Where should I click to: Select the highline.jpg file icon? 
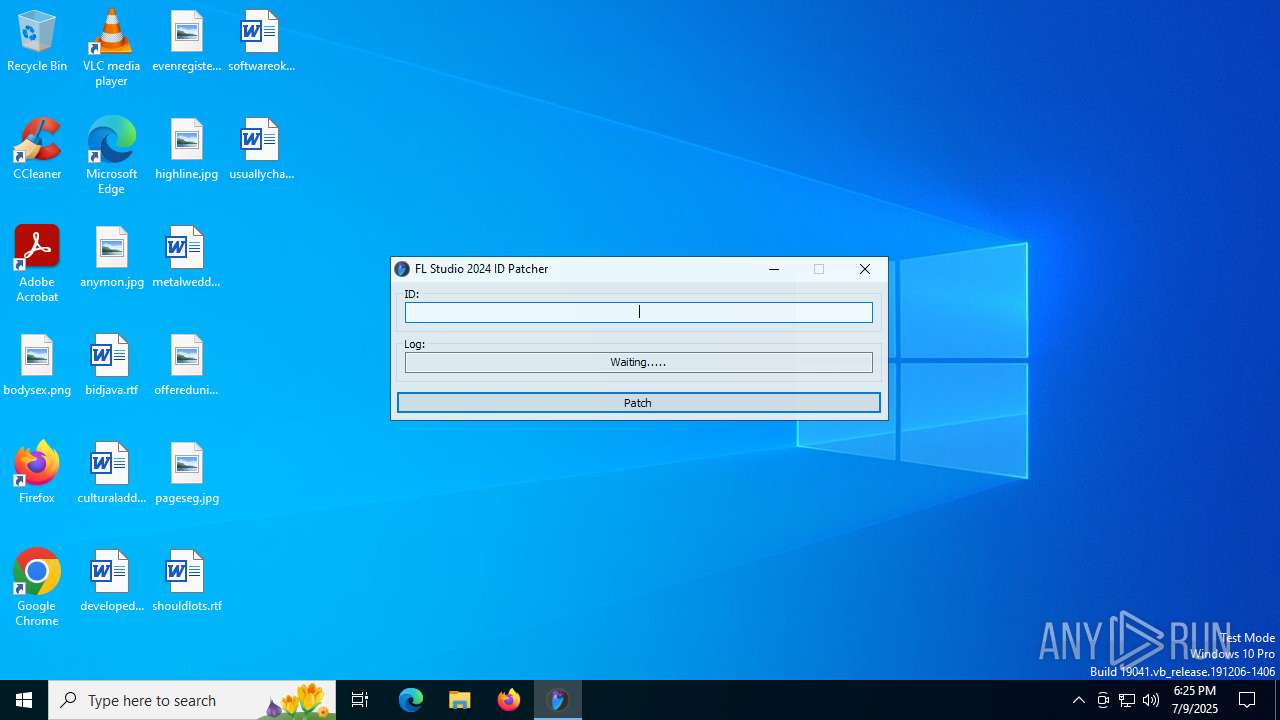pos(187,150)
